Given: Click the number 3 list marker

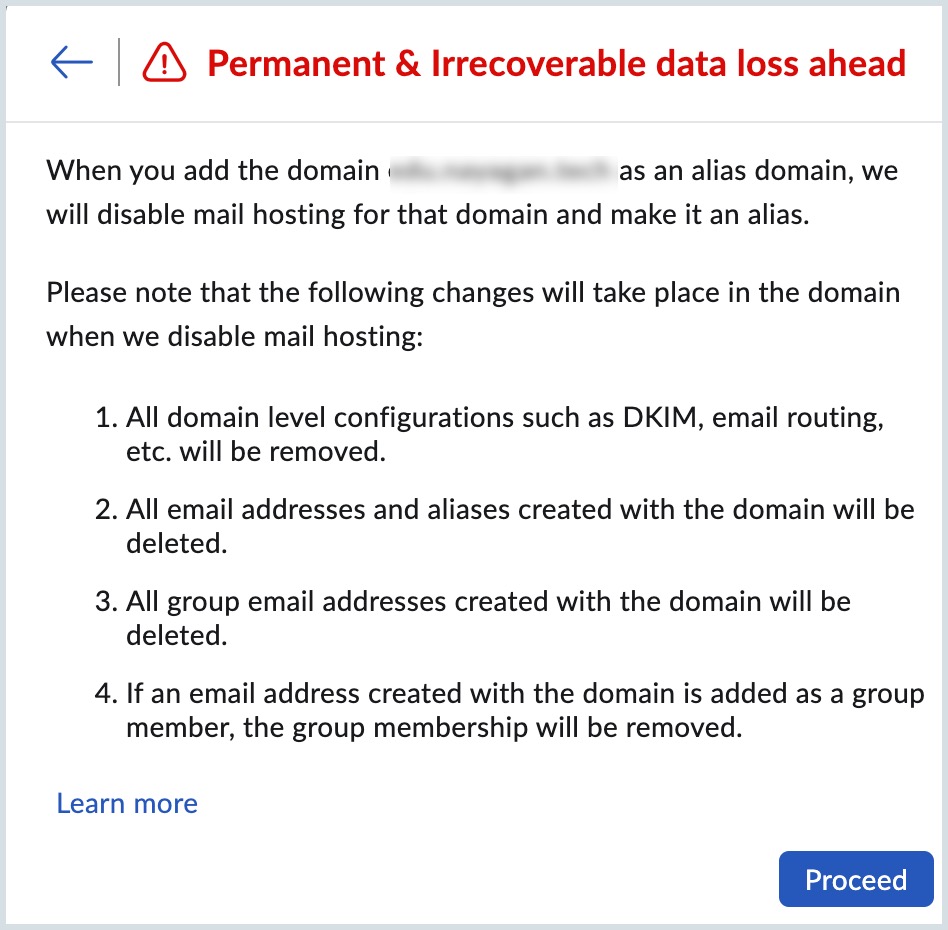Looking at the screenshot, I should point(106,601).
